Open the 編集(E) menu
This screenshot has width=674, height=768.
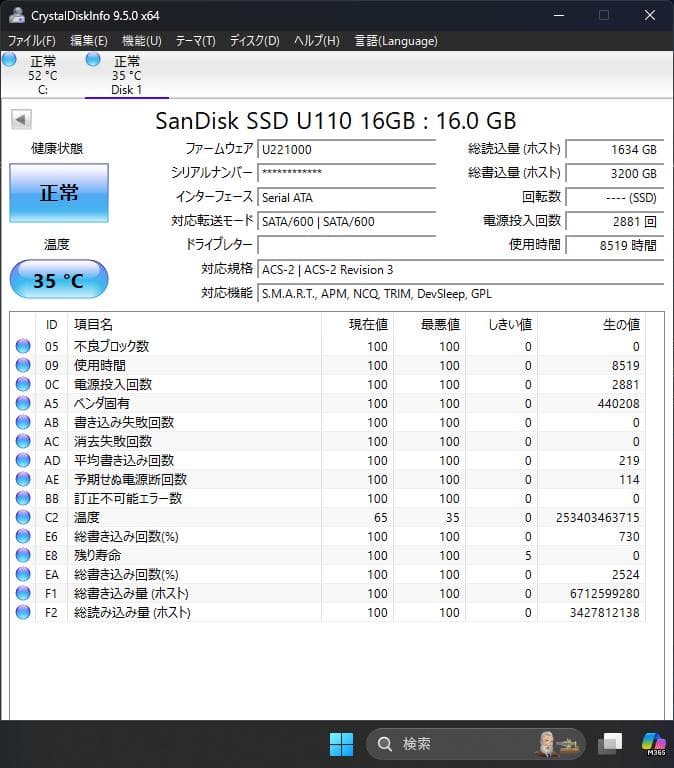pos(89,41)
